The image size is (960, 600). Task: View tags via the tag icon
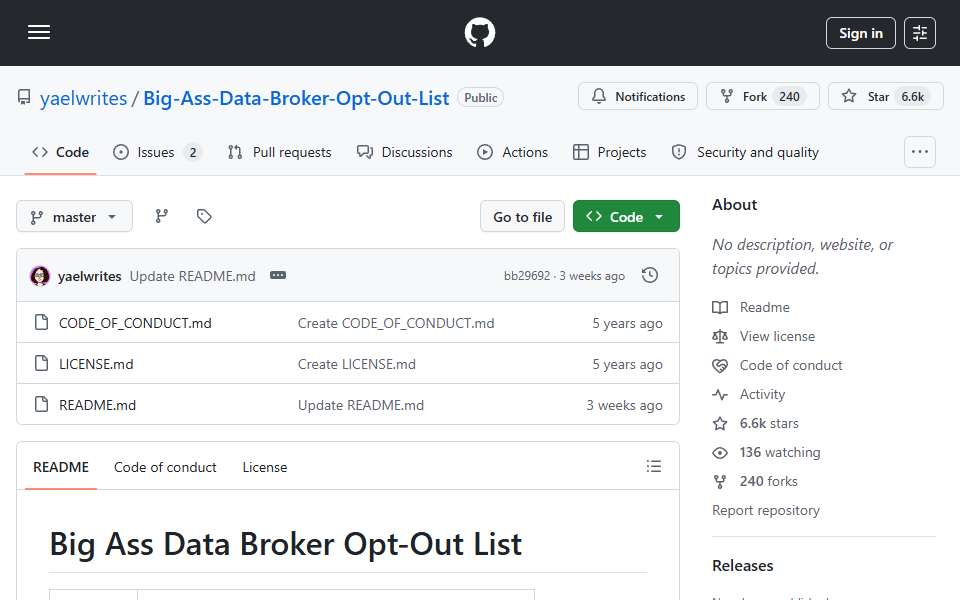[x=204, y=216]
